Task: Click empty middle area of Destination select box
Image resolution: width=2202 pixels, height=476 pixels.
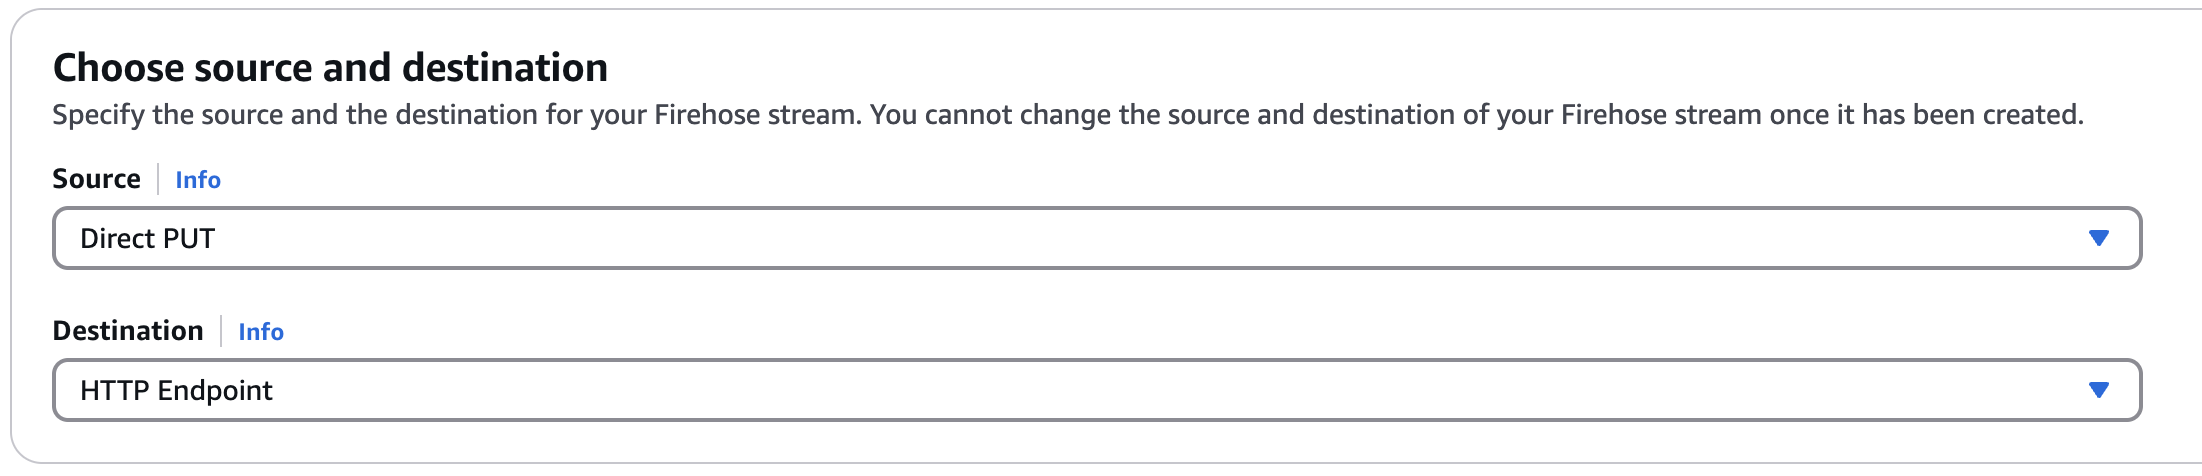Action: coord(1100,390)
